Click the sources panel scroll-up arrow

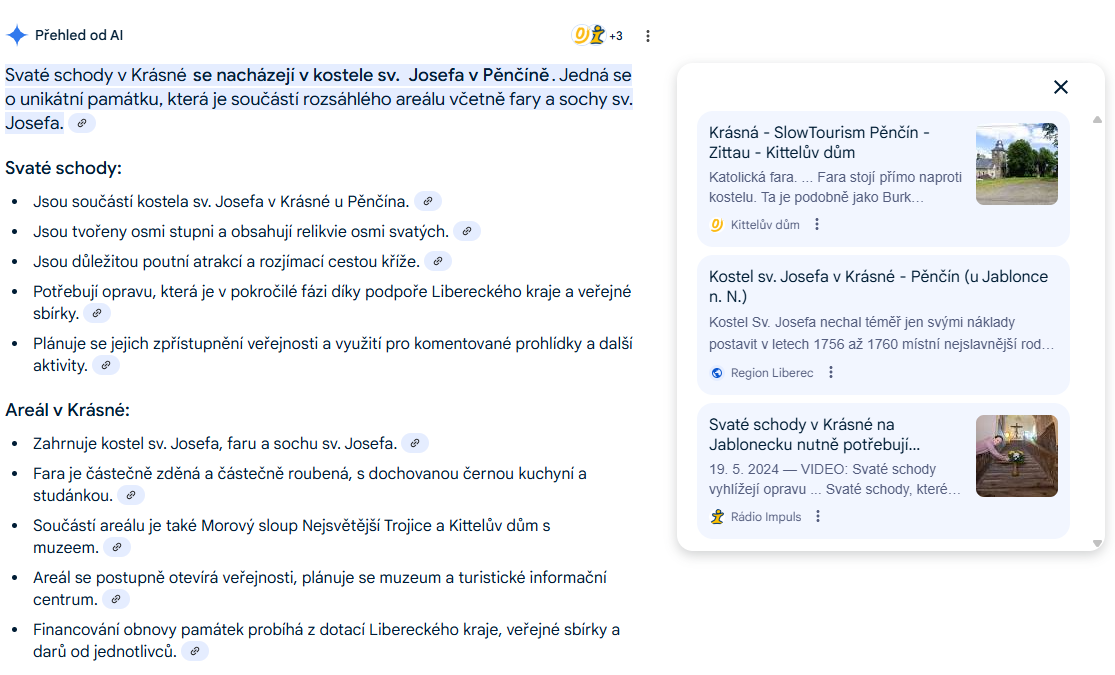1097,119
